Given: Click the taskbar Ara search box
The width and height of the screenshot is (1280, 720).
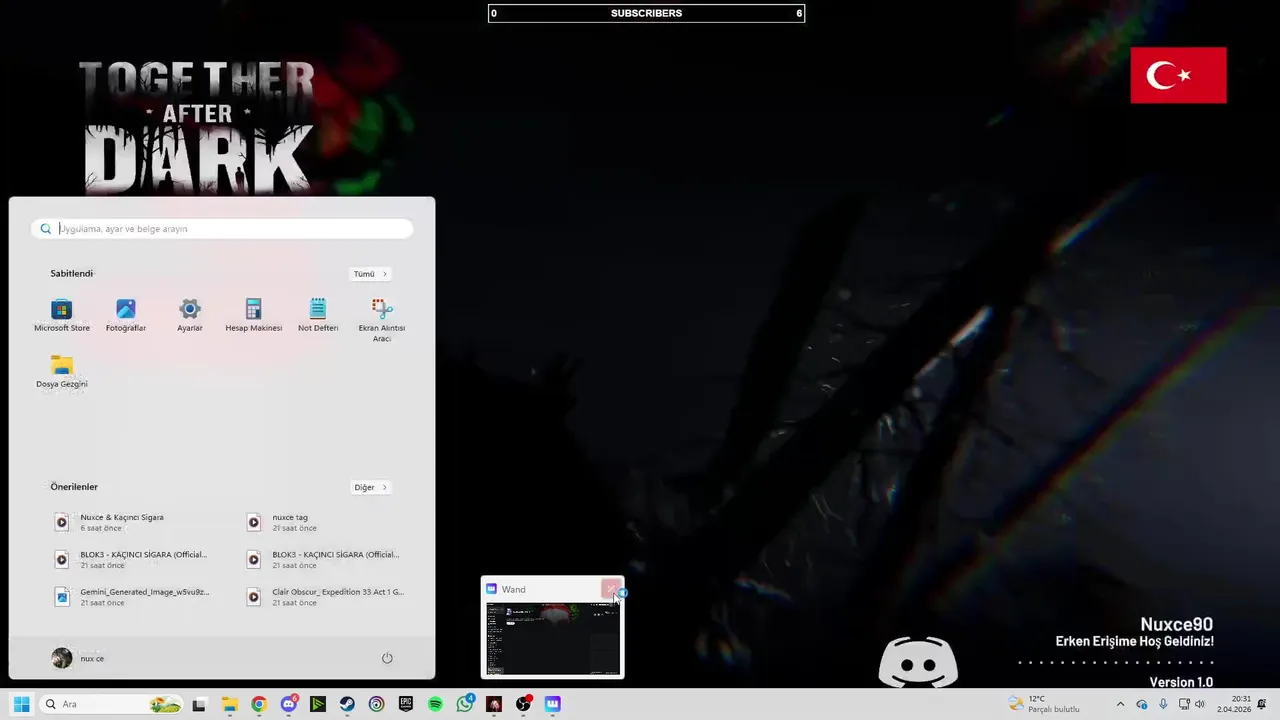Looking at the screenshot, I should pos(112,704).
